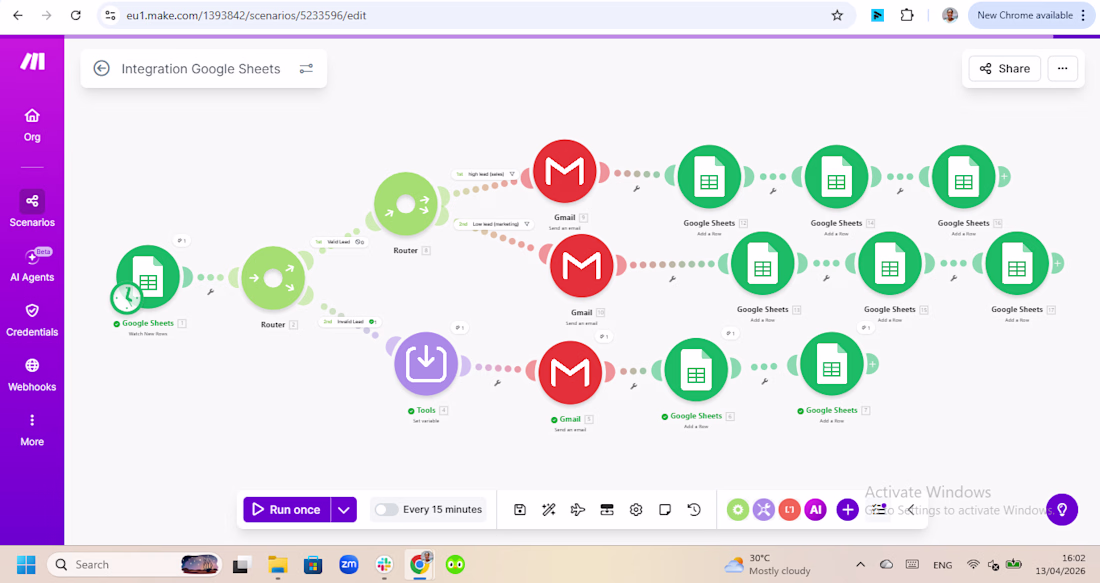
Task: Expand the Run once dropdown arrow
Action: [344, 510]
